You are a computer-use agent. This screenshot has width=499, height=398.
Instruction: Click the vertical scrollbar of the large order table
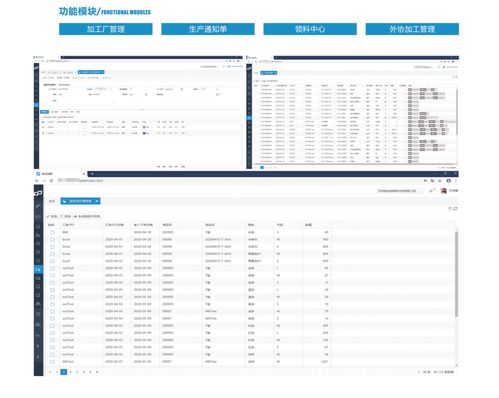tap(456, 273)
